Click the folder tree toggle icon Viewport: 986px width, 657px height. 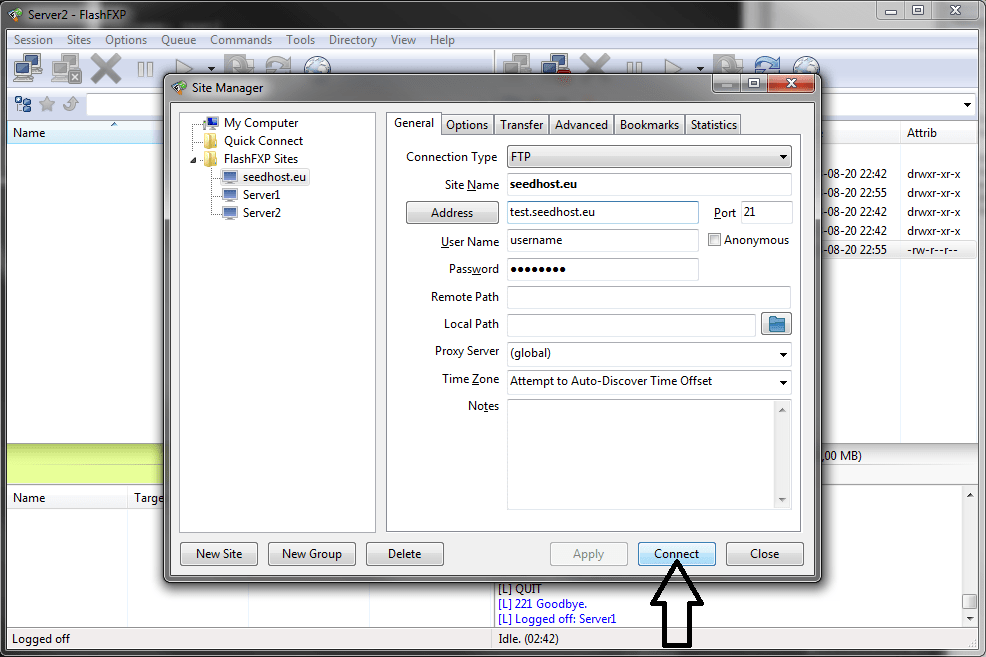23,104
